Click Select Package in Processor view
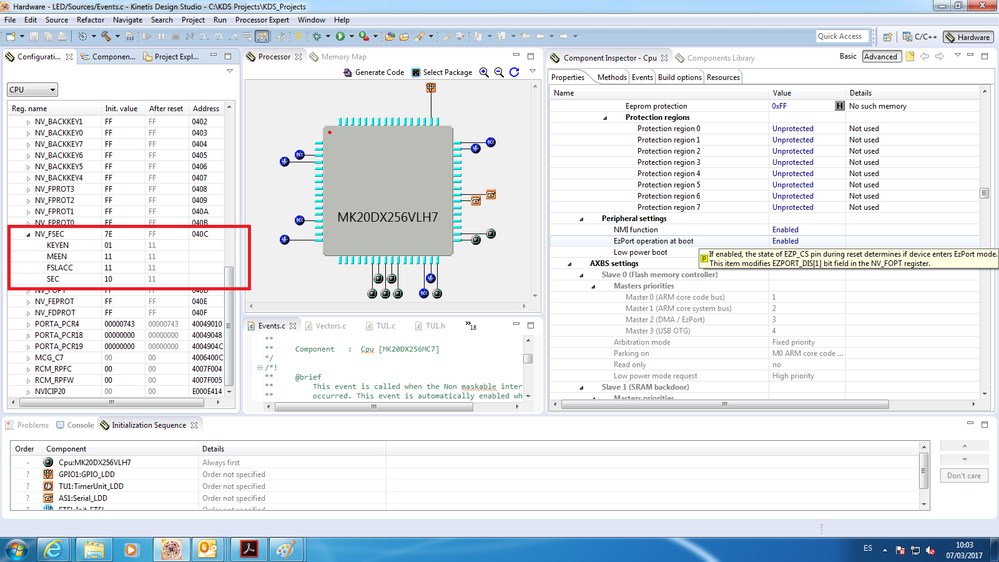 pyautogui.click(x=441, y=73)
